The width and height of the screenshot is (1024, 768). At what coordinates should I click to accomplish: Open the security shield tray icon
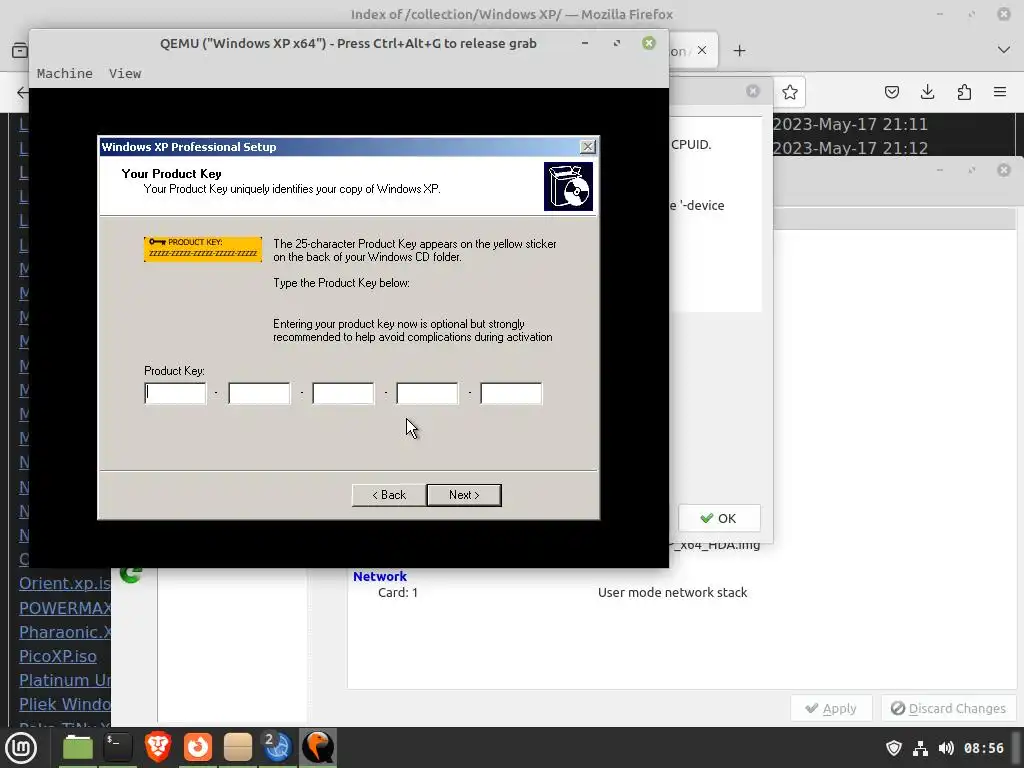[x=893, y=748]
